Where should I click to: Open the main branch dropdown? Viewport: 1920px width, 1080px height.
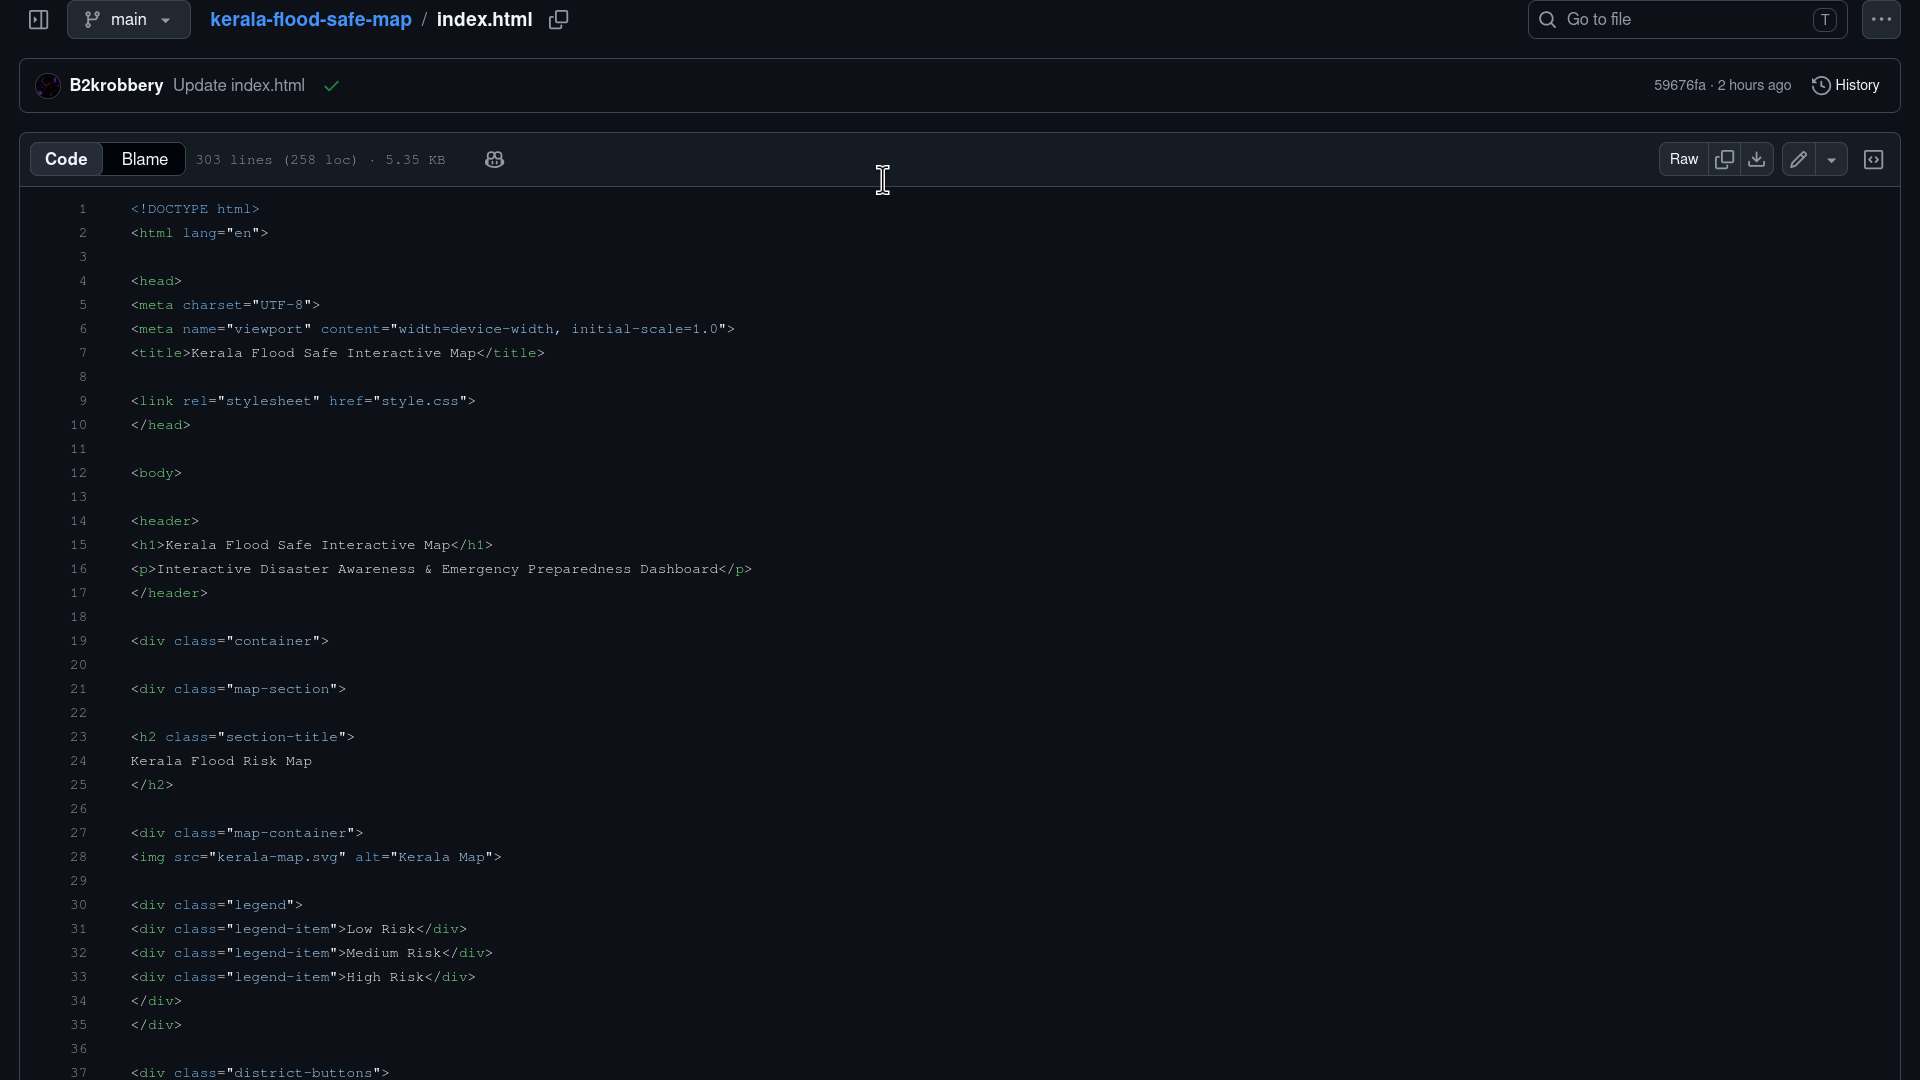(129, 20)
